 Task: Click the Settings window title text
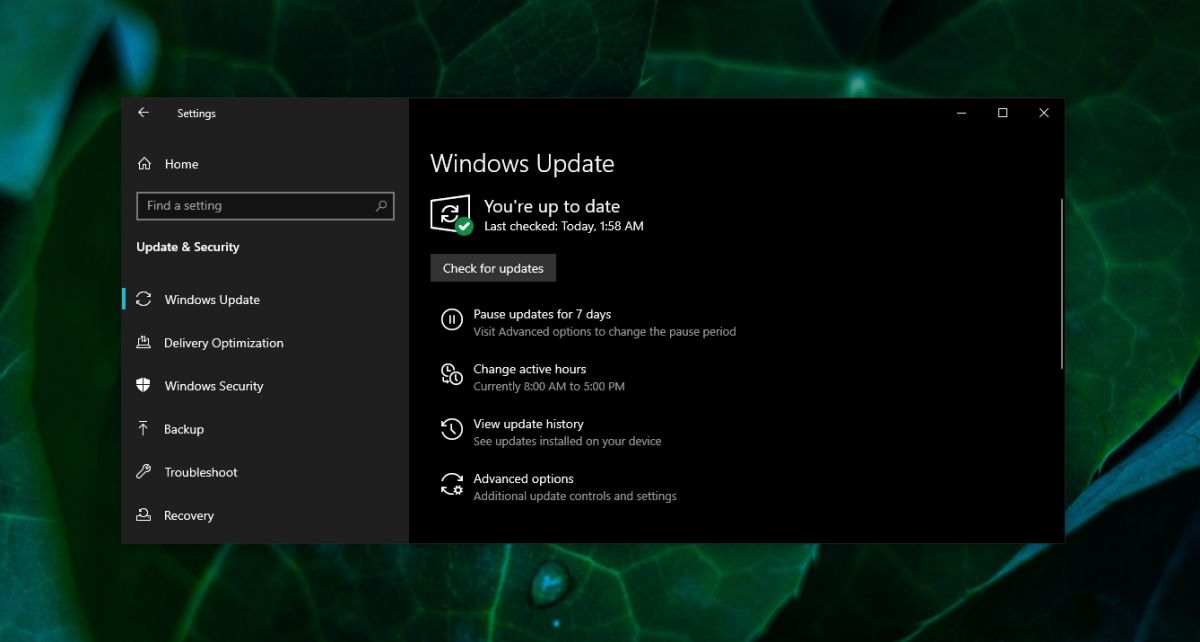[196, 114]
